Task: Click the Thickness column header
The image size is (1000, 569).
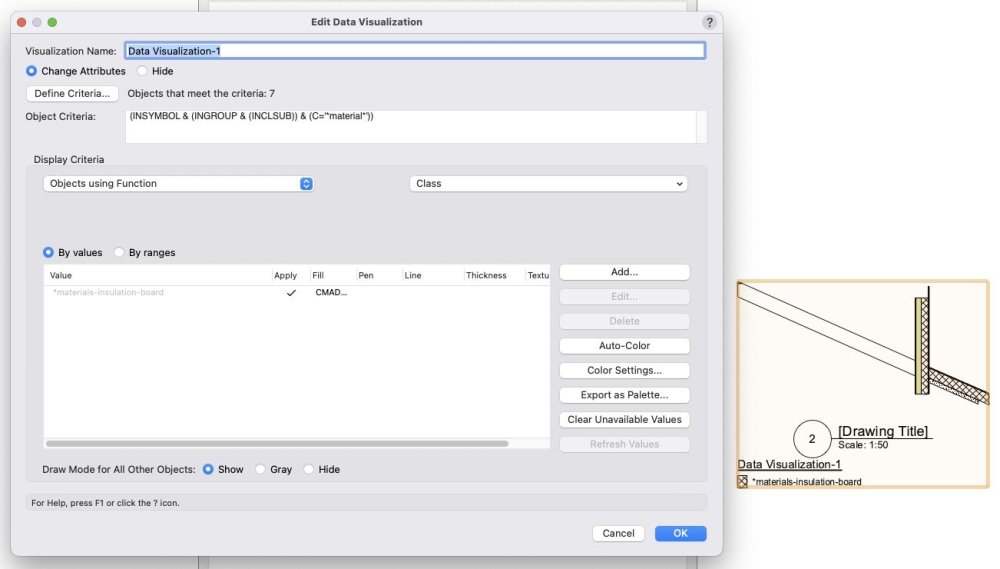Action: [x=486, y=275]
